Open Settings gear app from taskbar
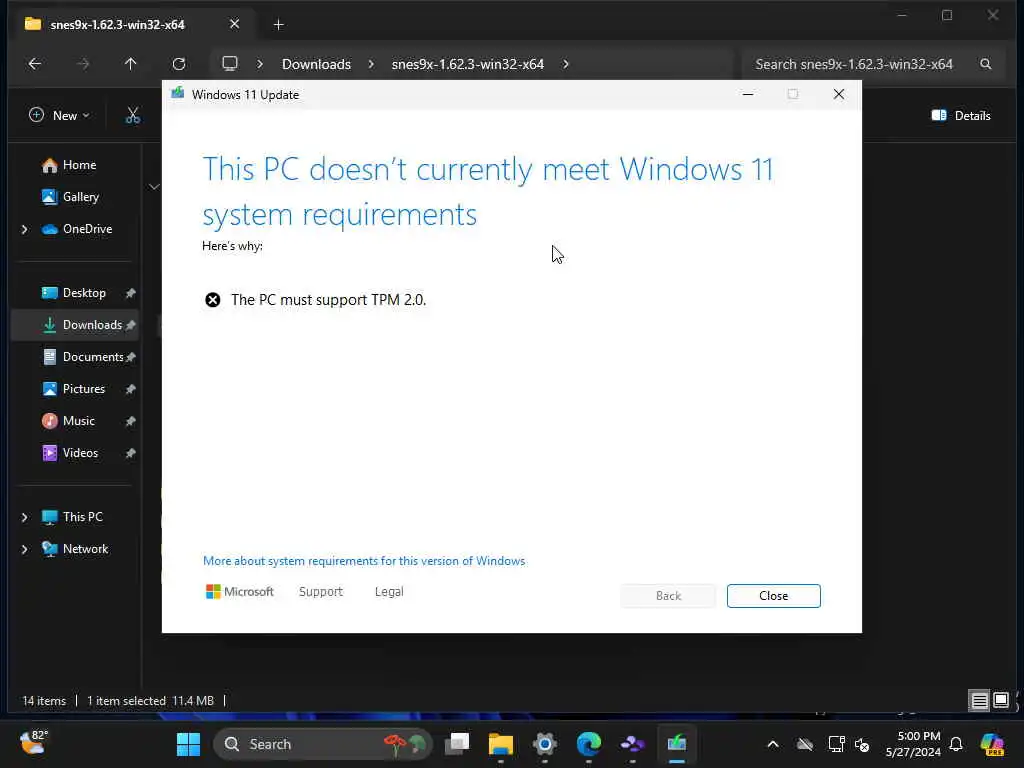 pyautogui.click(x=545, y=744)
